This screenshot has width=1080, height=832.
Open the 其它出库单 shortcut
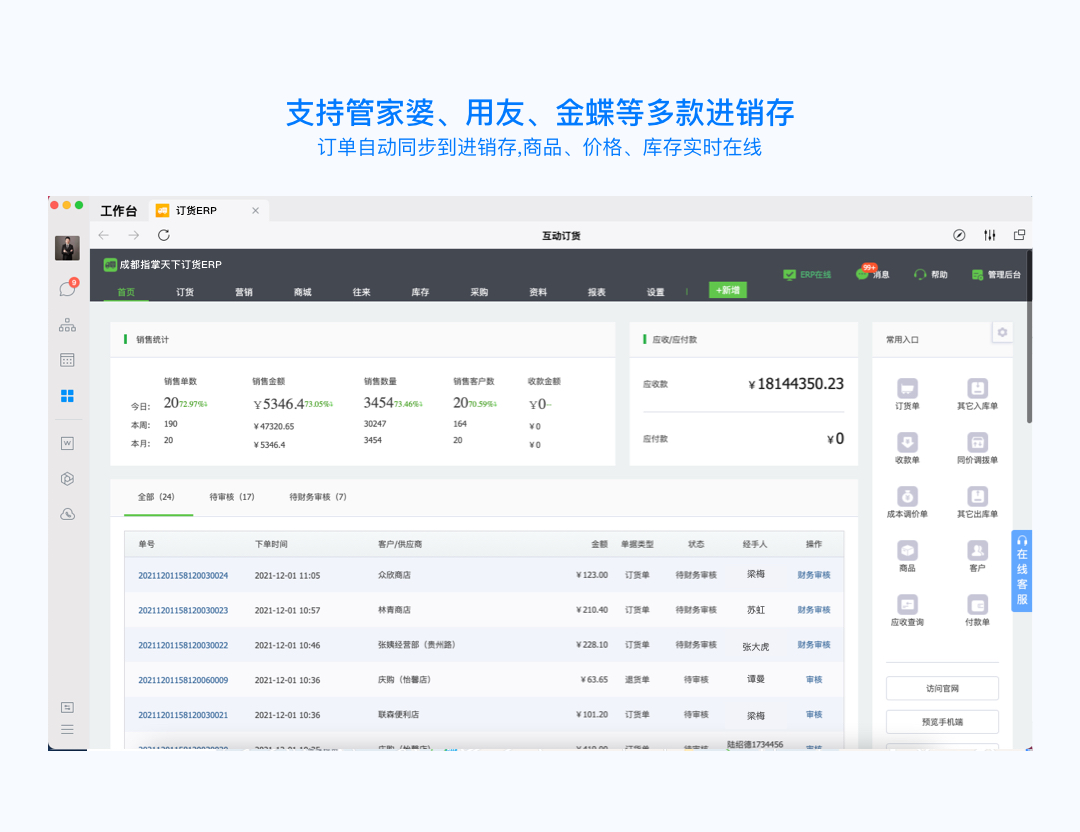[x=977, y=502]
